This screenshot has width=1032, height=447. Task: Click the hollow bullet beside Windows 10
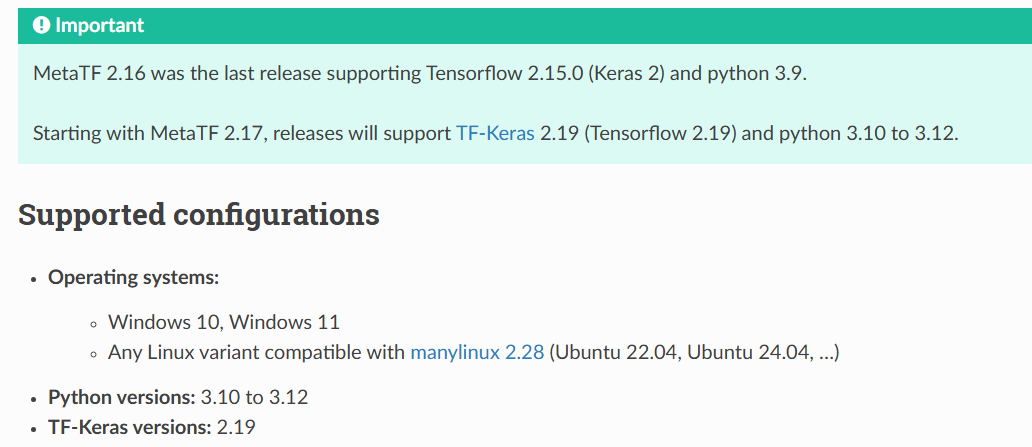tap(94, 323)
